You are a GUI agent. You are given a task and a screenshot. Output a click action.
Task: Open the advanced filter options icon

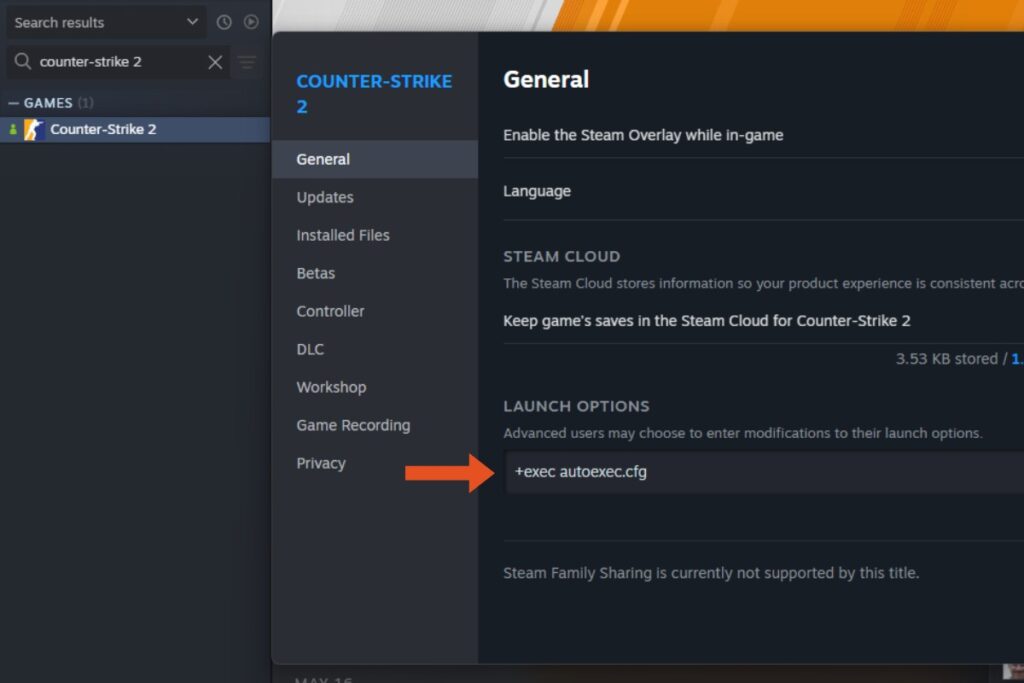247,61
